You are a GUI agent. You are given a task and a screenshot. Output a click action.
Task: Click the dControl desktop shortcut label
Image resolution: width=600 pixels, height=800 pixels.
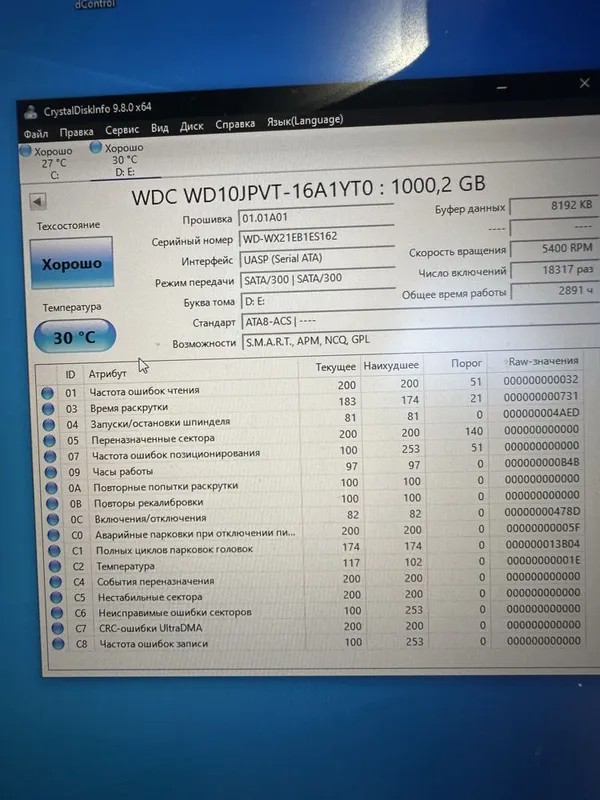coord(95,4)
